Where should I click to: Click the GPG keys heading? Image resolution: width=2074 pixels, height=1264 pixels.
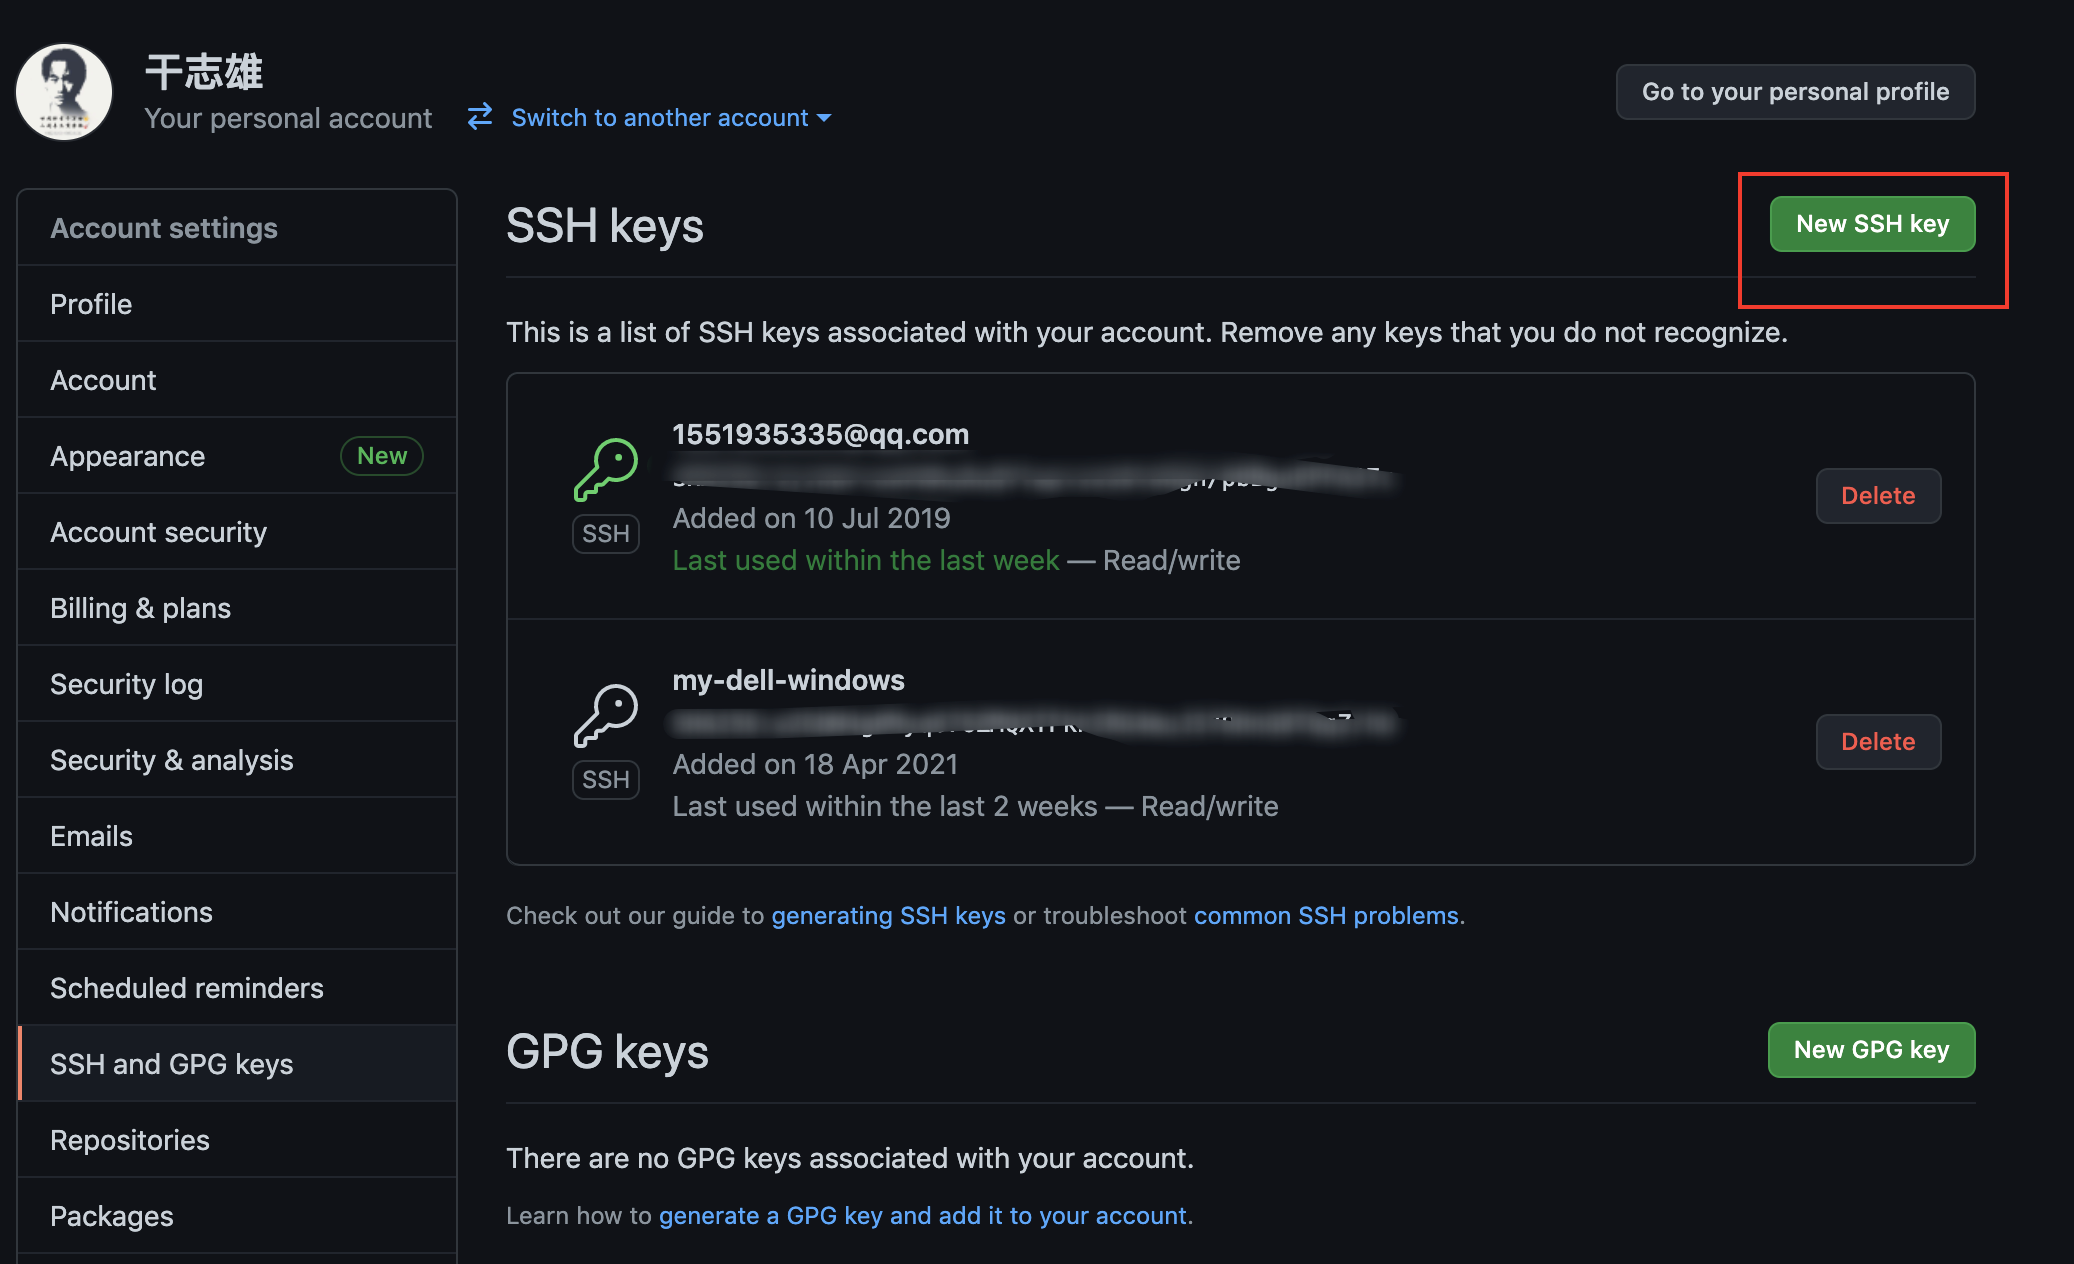(607, 1052)
